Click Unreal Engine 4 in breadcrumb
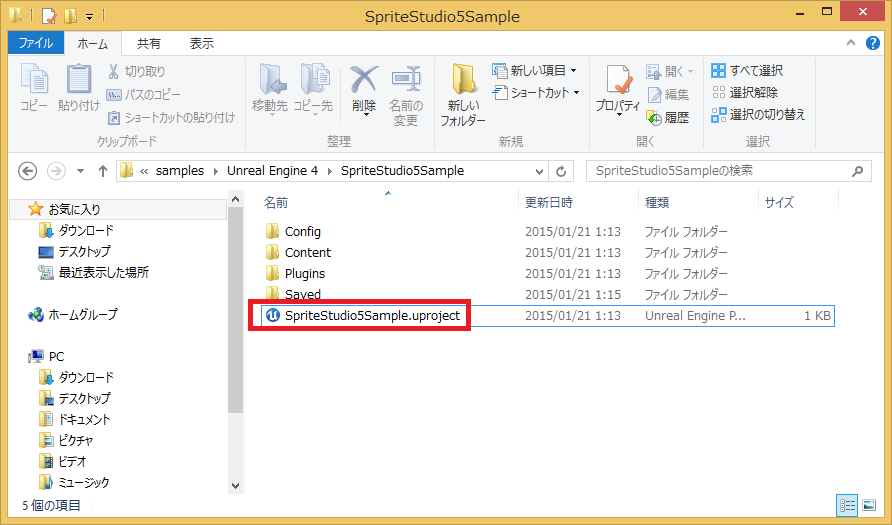Viewport: 892px width, 525px height. click(272, 171)
